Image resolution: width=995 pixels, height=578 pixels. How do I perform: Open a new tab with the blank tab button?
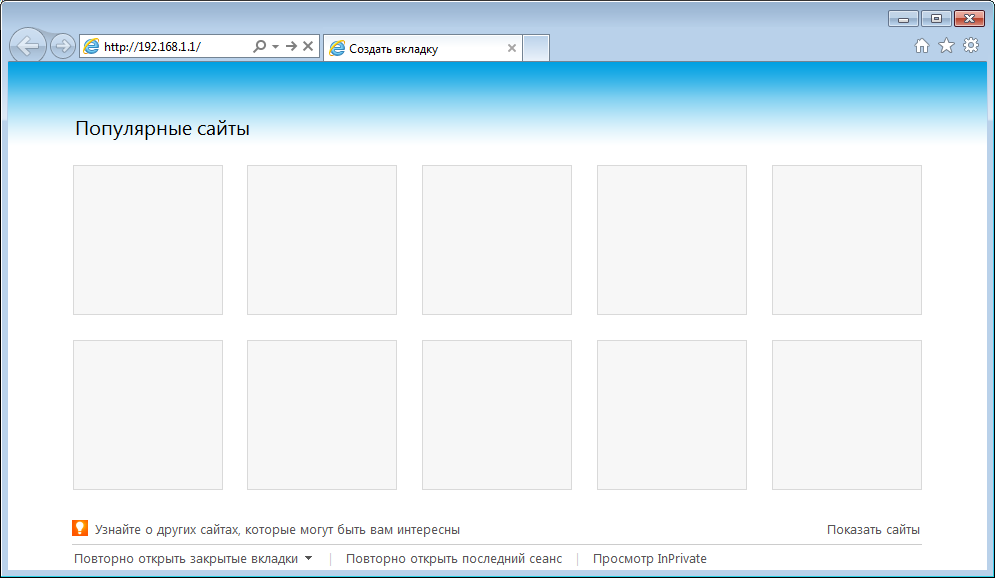tap(536, 48)
